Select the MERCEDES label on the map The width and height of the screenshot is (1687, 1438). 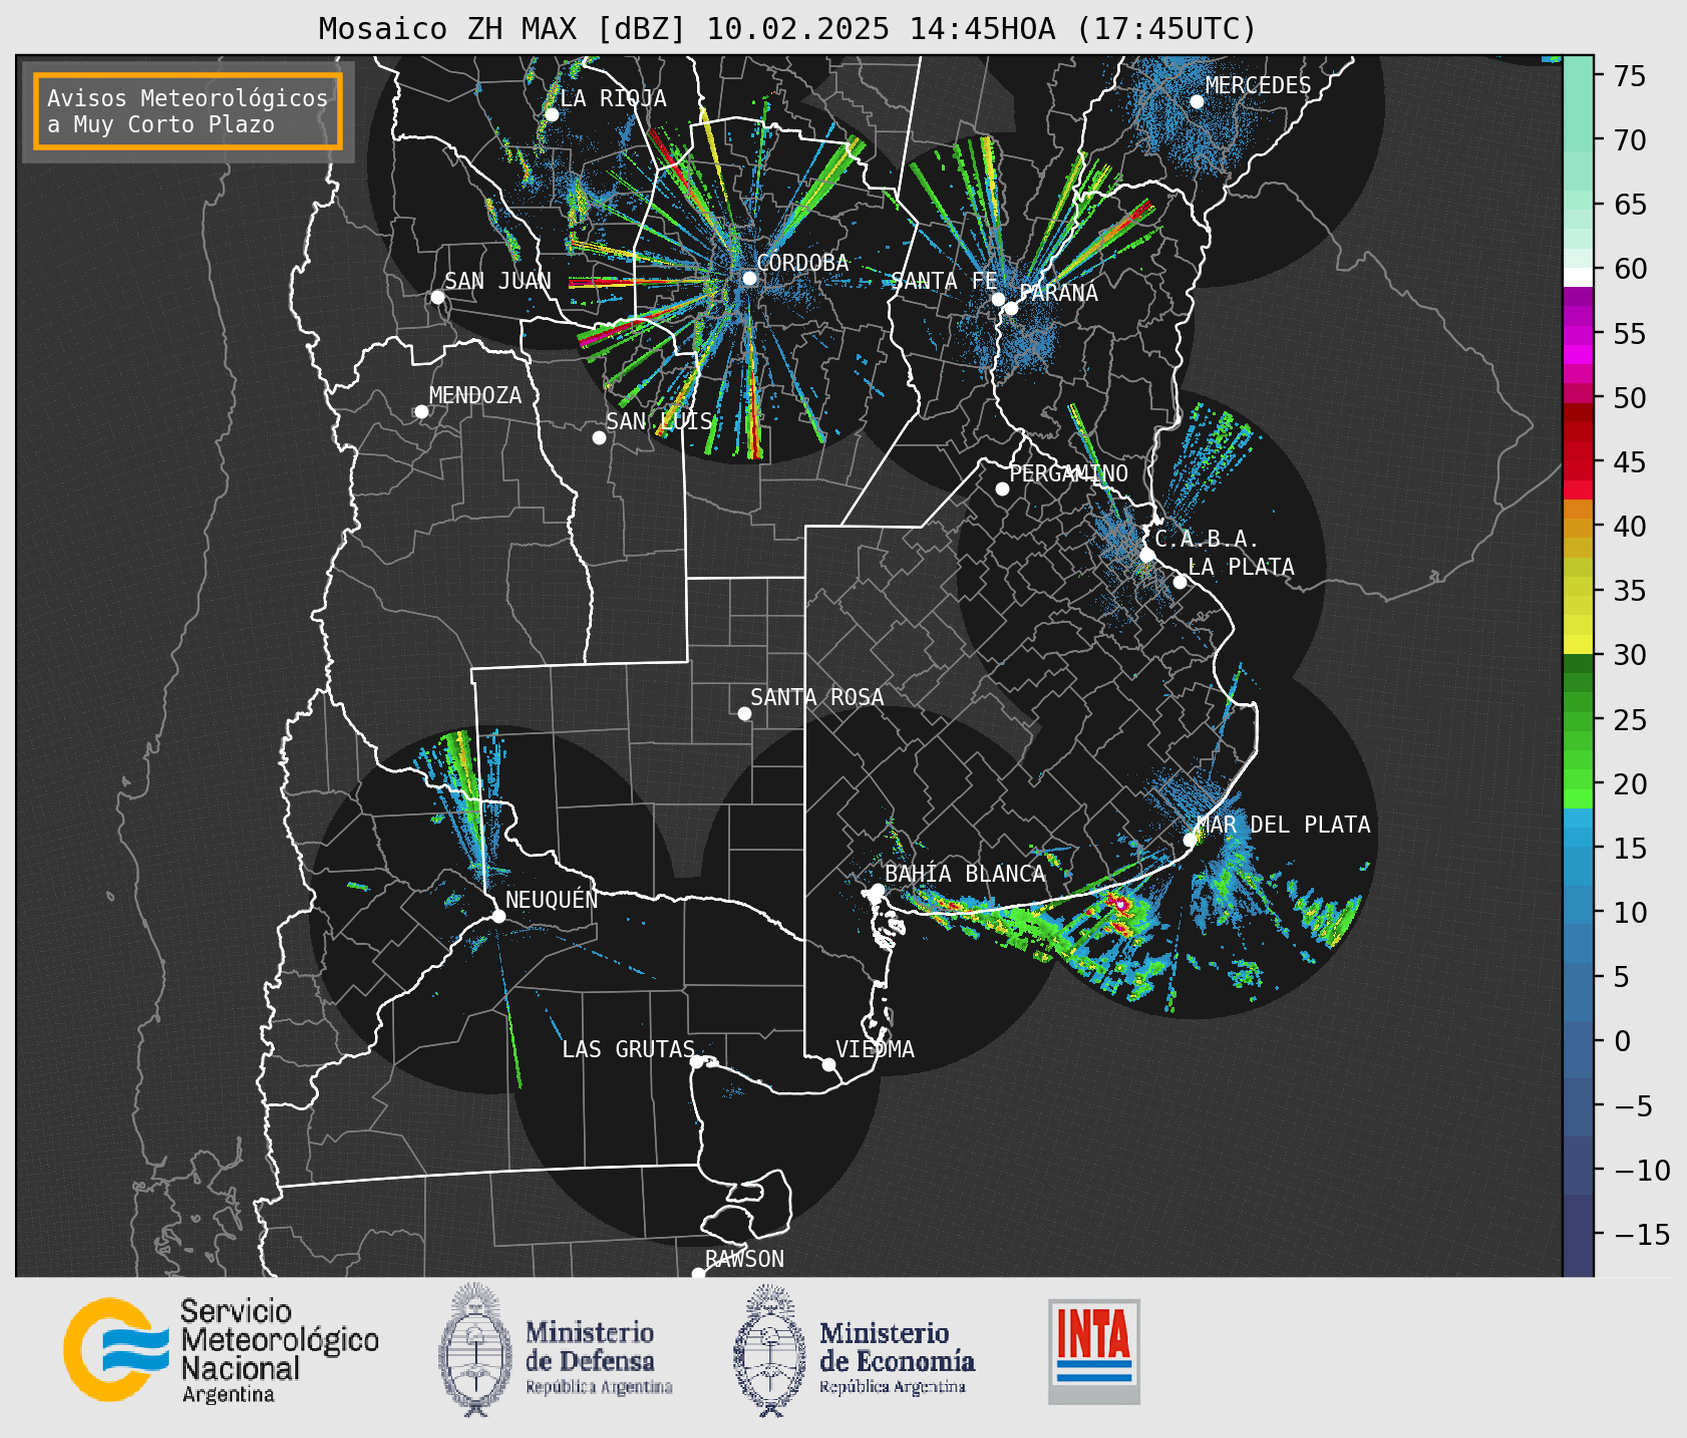point(1258,86)
